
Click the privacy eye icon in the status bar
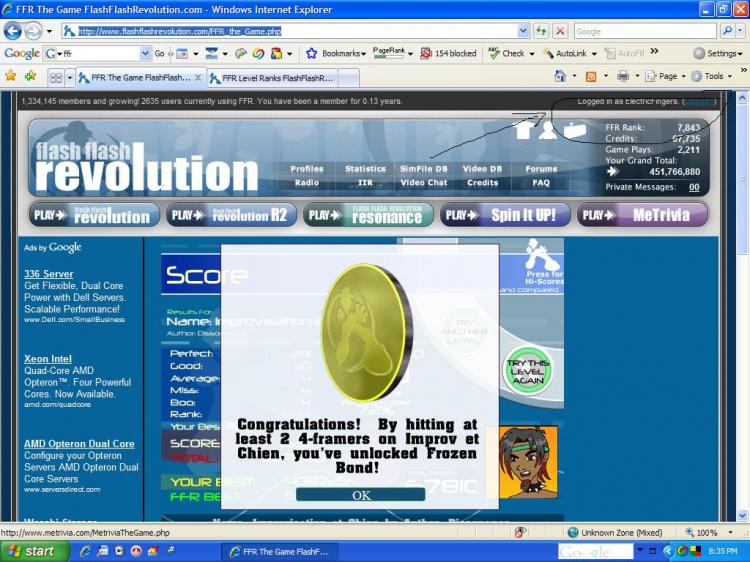point(520,532)
